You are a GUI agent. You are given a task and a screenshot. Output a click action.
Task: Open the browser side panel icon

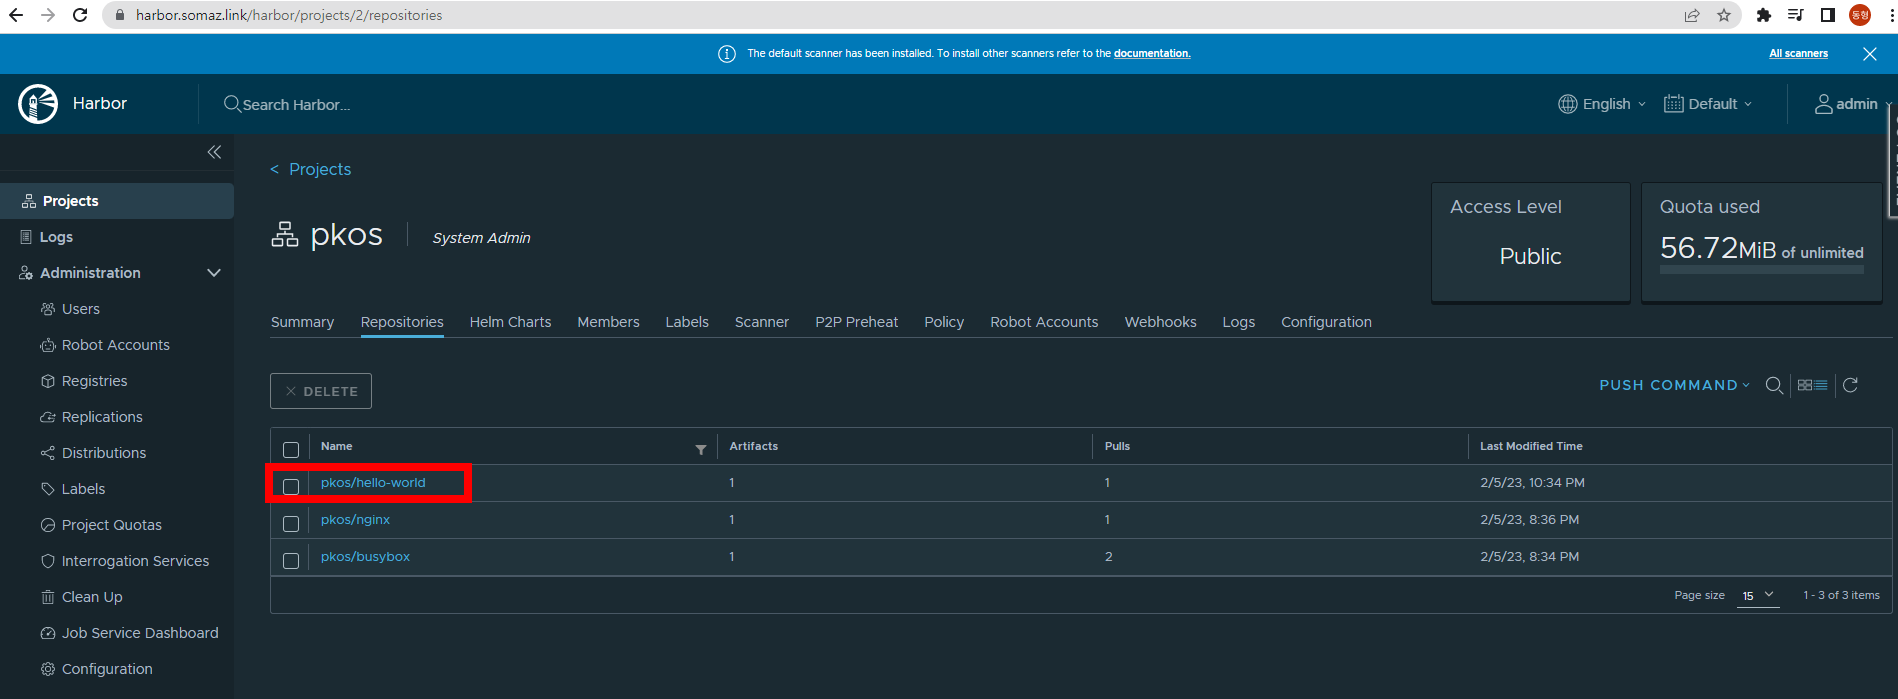point(1828,15)
